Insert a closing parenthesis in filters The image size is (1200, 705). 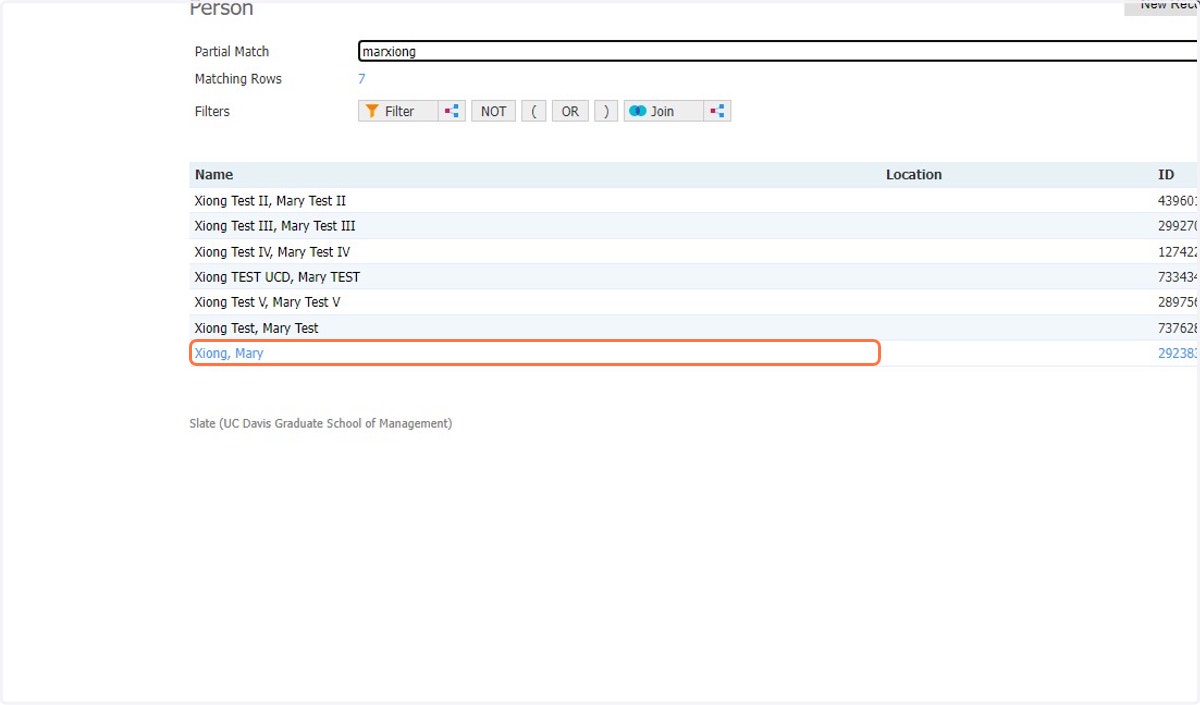click(x=606, y=111)
